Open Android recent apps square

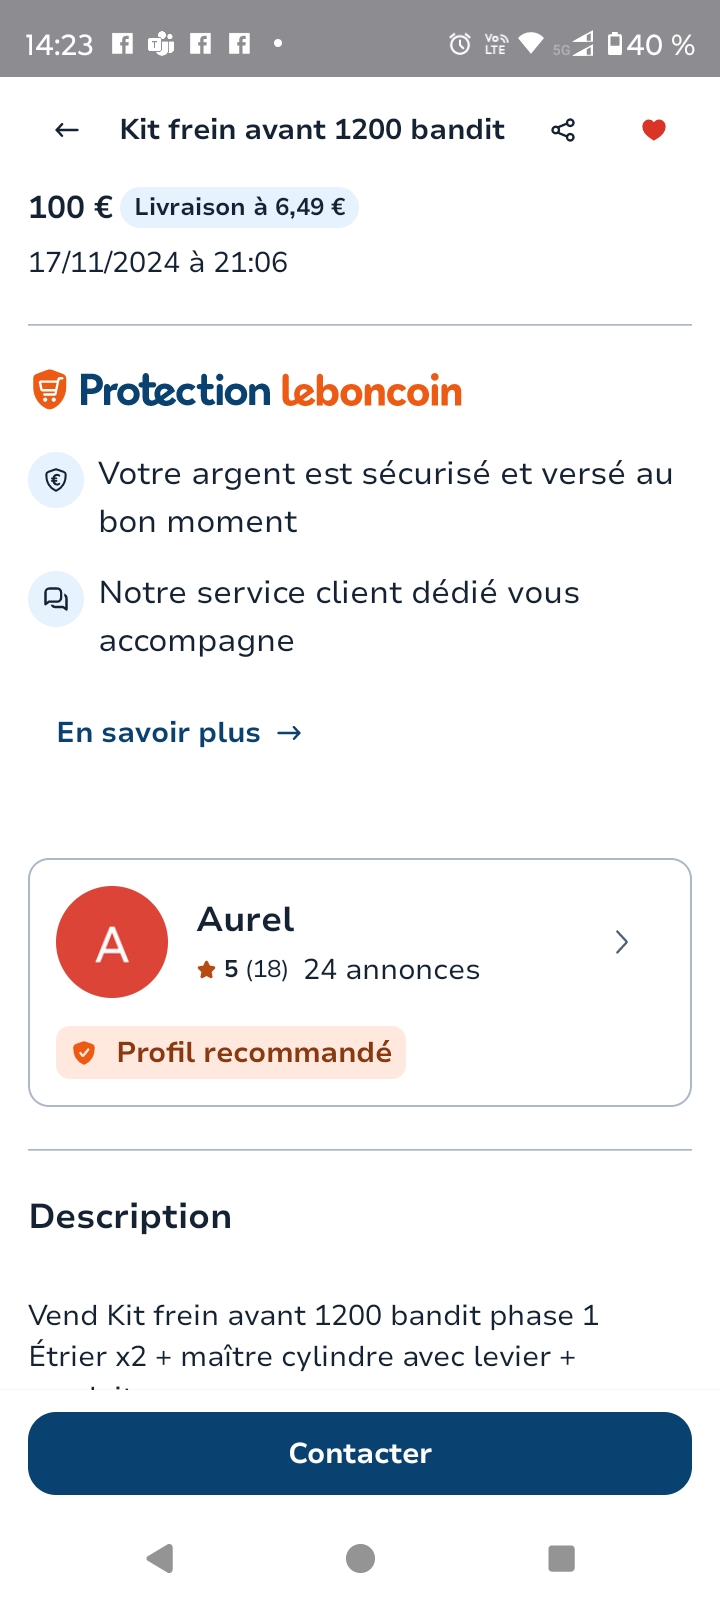pyautogui.click(x=562, y=1558)
